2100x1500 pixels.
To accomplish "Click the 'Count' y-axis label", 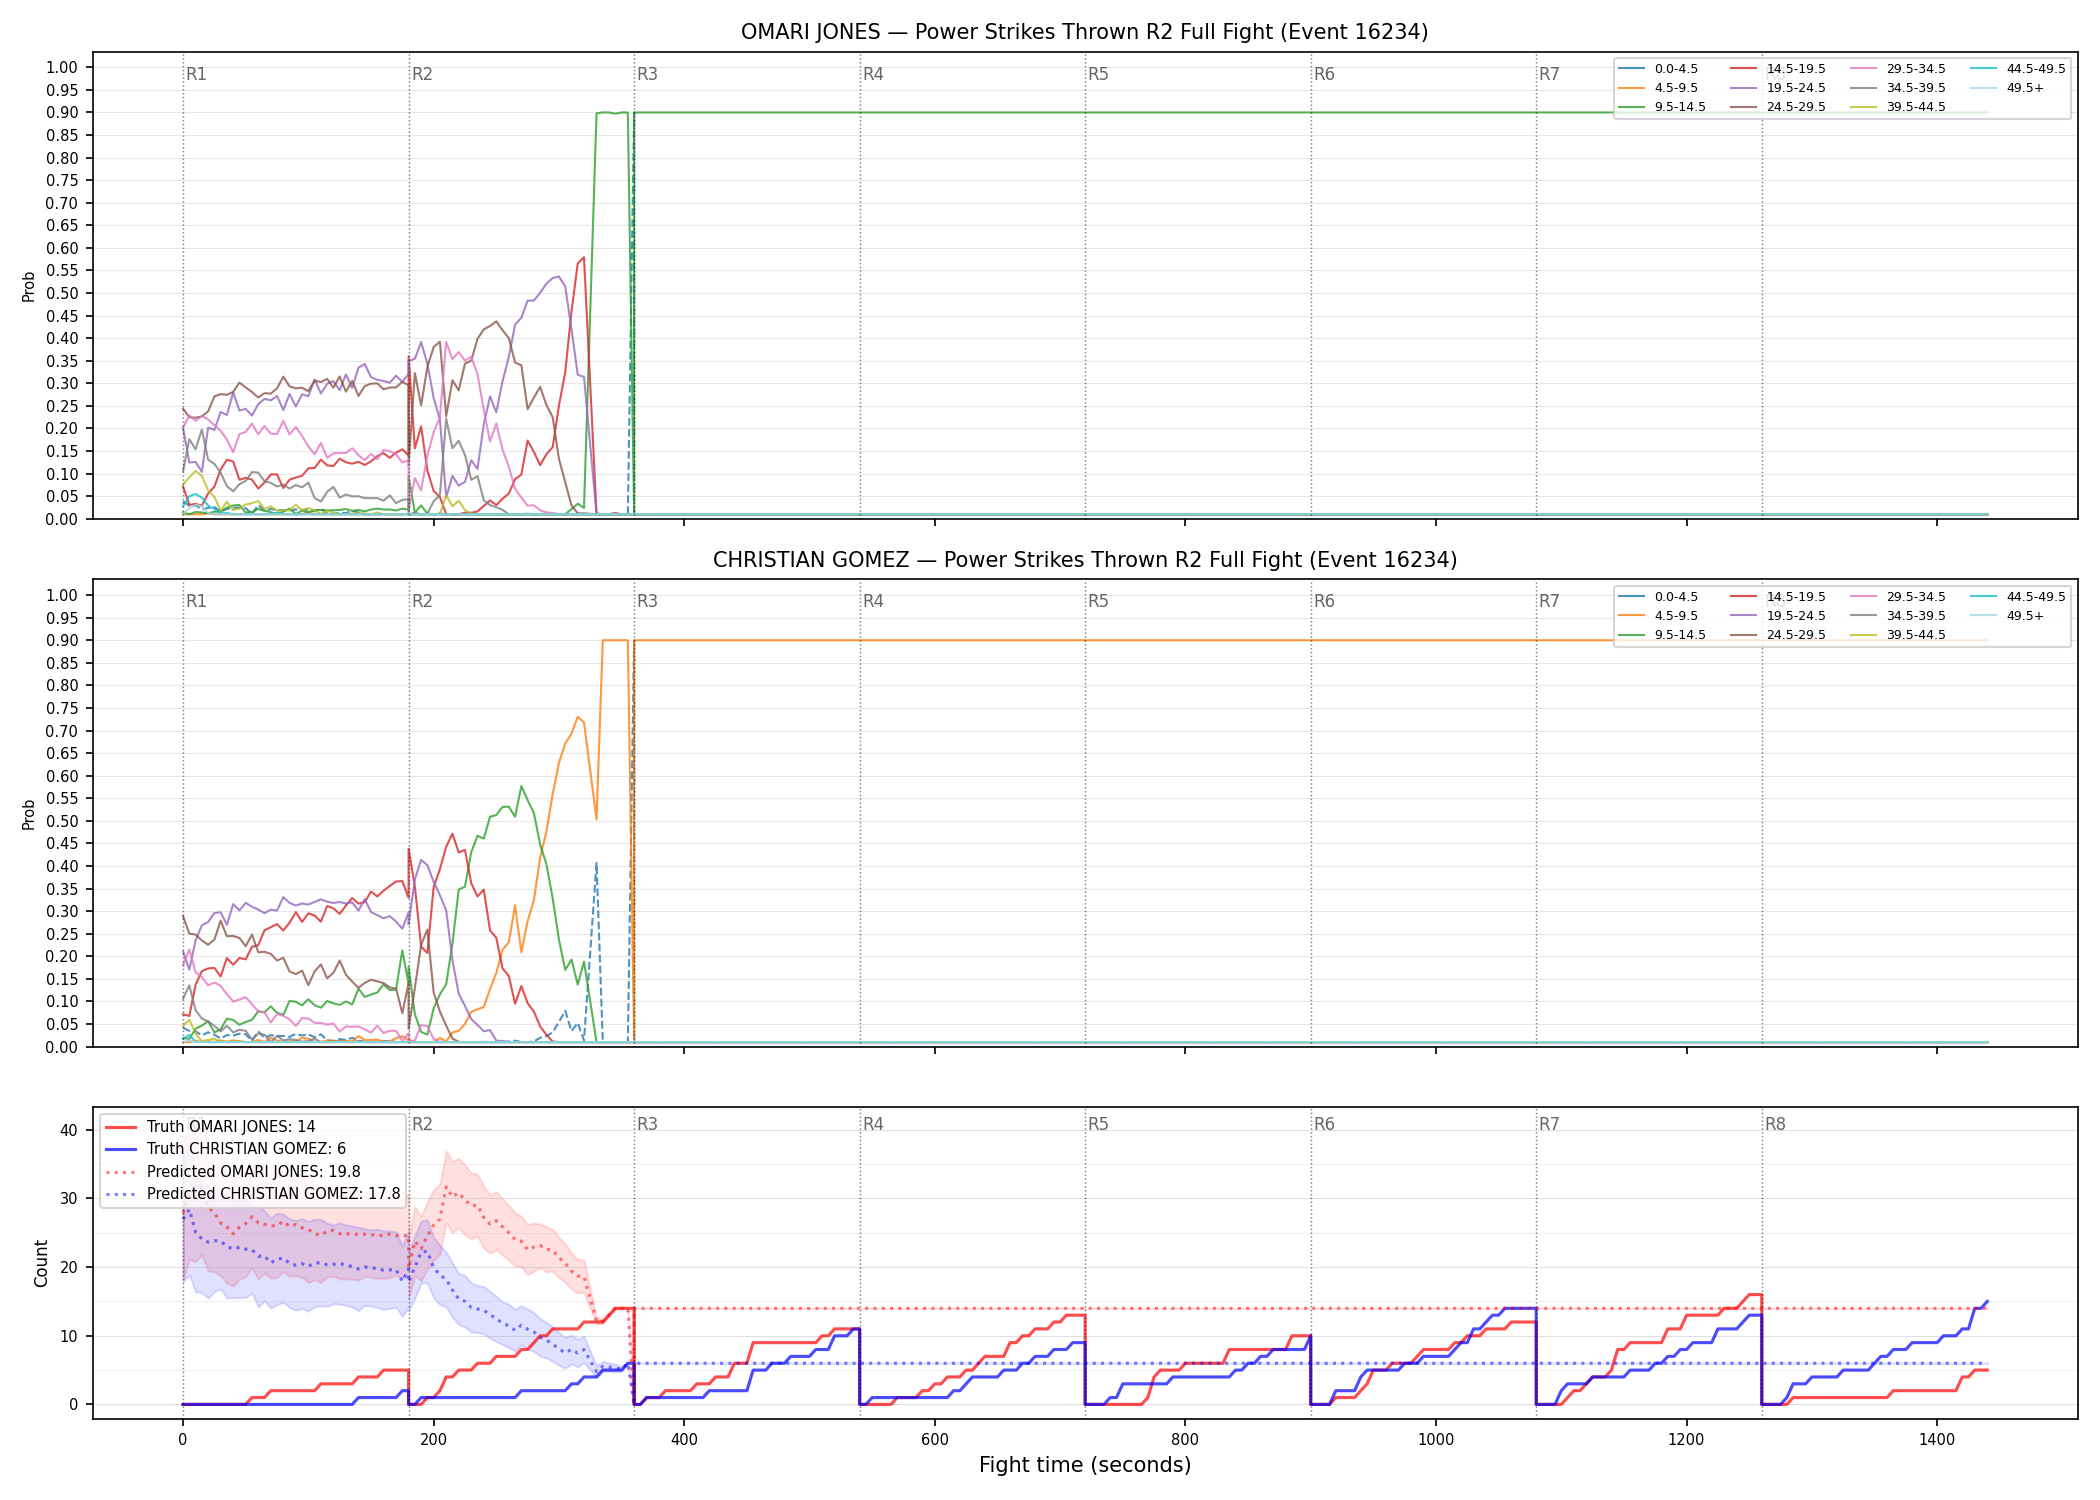I will [x=41, y=1263].
